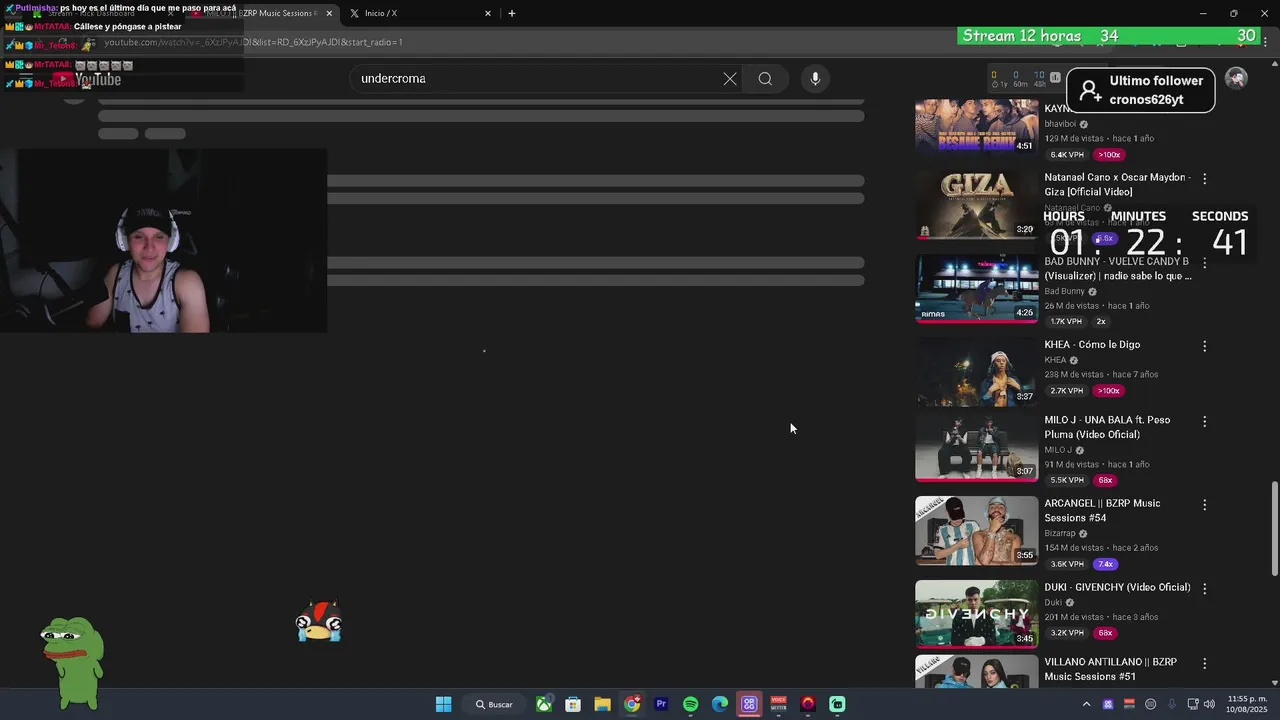The width and height of the screenshot is (1280, 720).
Task: Switch to the Inicio / X tab
Action: click(x=420, y=13)
